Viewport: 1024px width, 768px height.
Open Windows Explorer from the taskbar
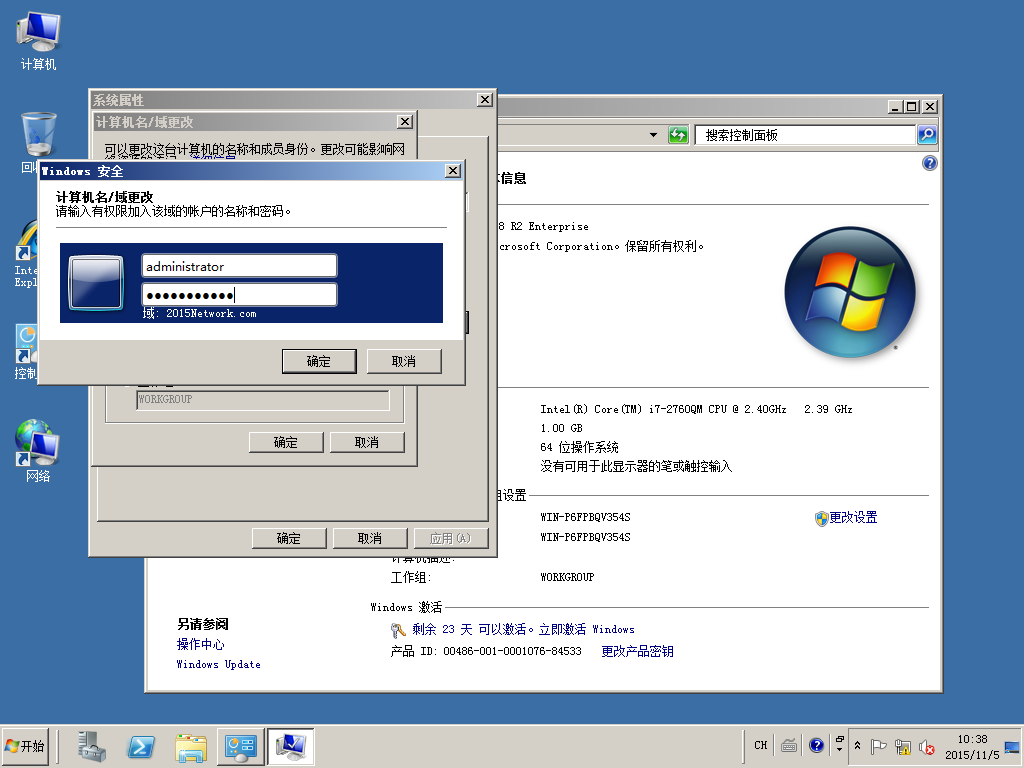coord(191,746)
